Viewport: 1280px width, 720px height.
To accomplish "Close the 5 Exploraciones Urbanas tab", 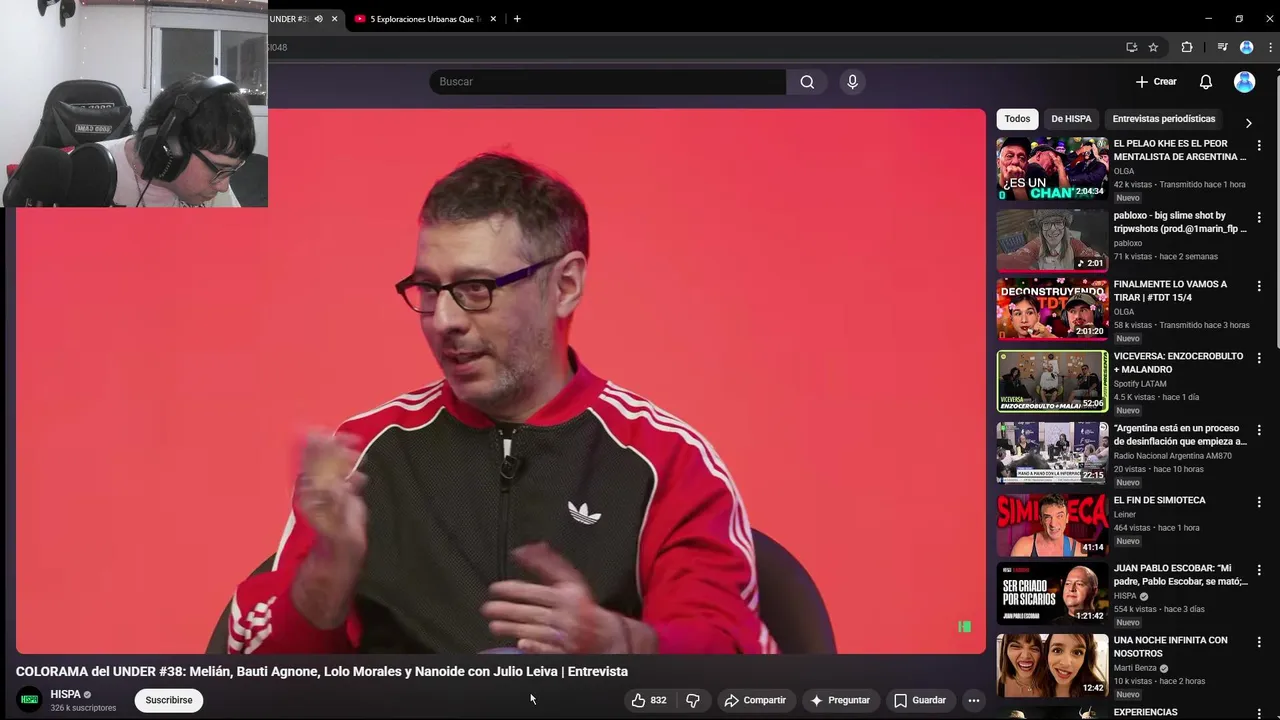I will [x=492, y=19].
